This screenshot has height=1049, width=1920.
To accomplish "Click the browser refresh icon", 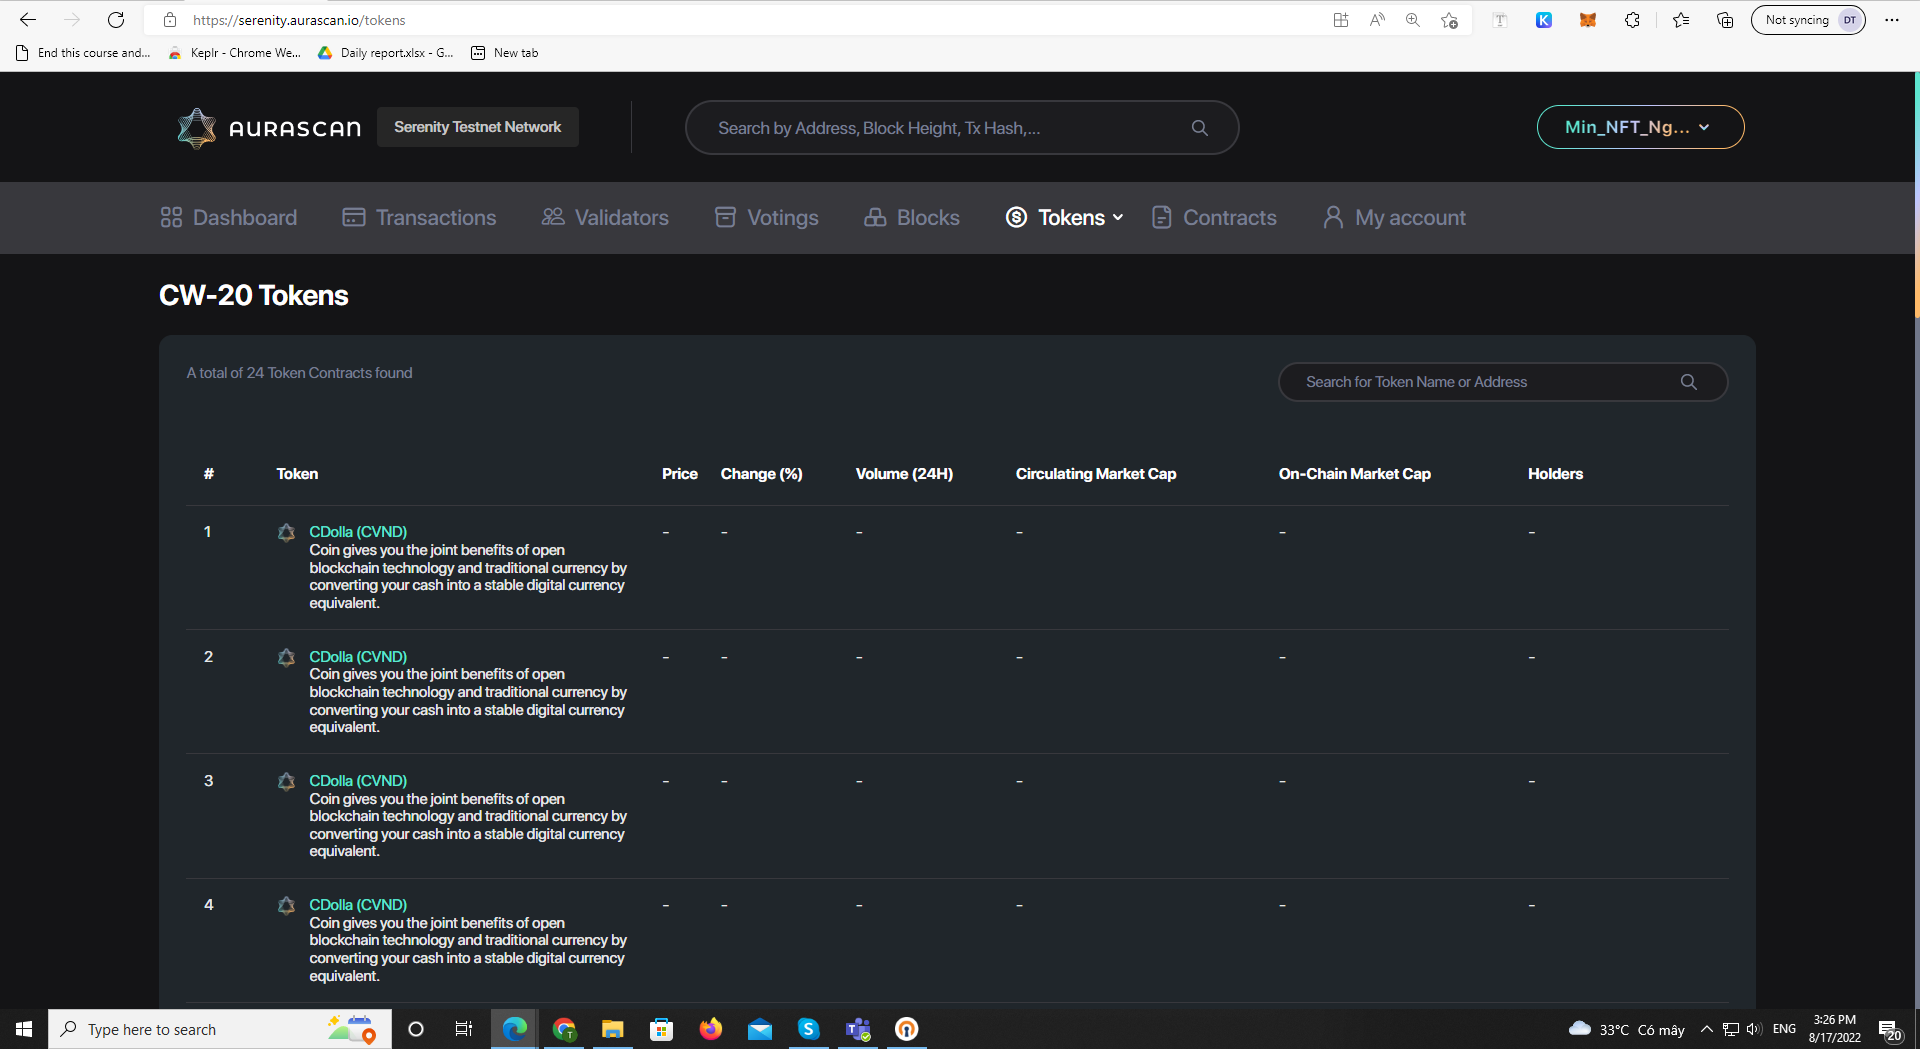I will 116,20.
